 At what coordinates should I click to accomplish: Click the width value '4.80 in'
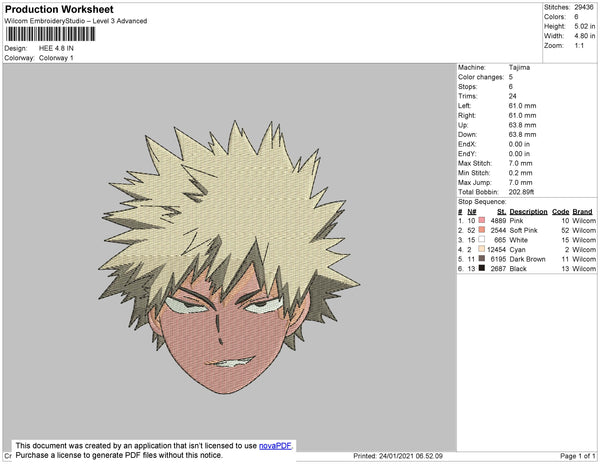pos(584,36)
